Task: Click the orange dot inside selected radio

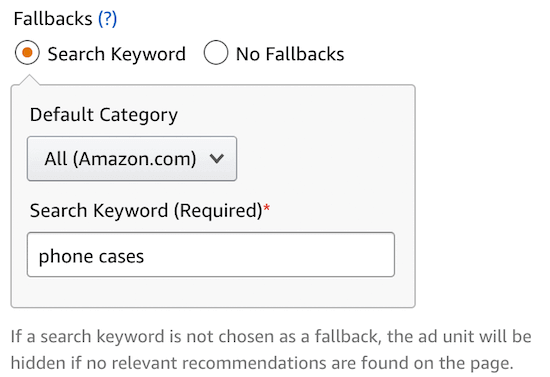Action: coord(27,53)
